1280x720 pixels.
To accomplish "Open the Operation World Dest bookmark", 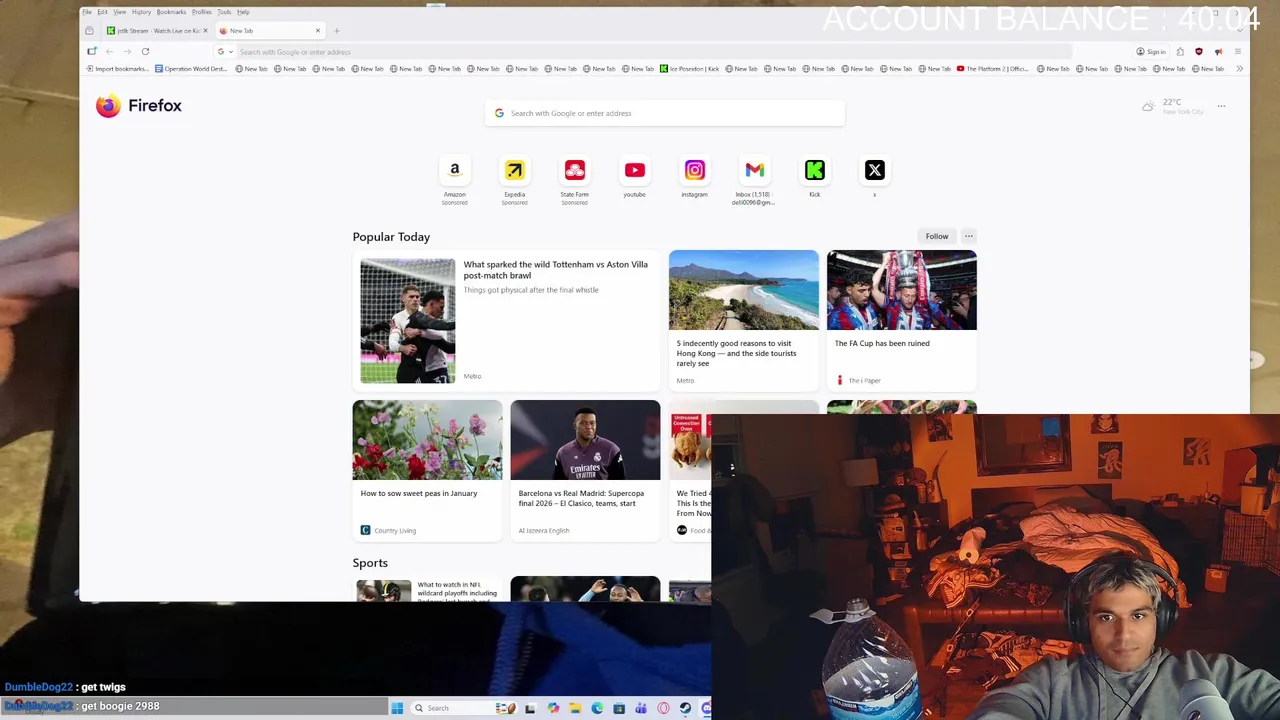I will pyautogui.click(x=191, y=69).
